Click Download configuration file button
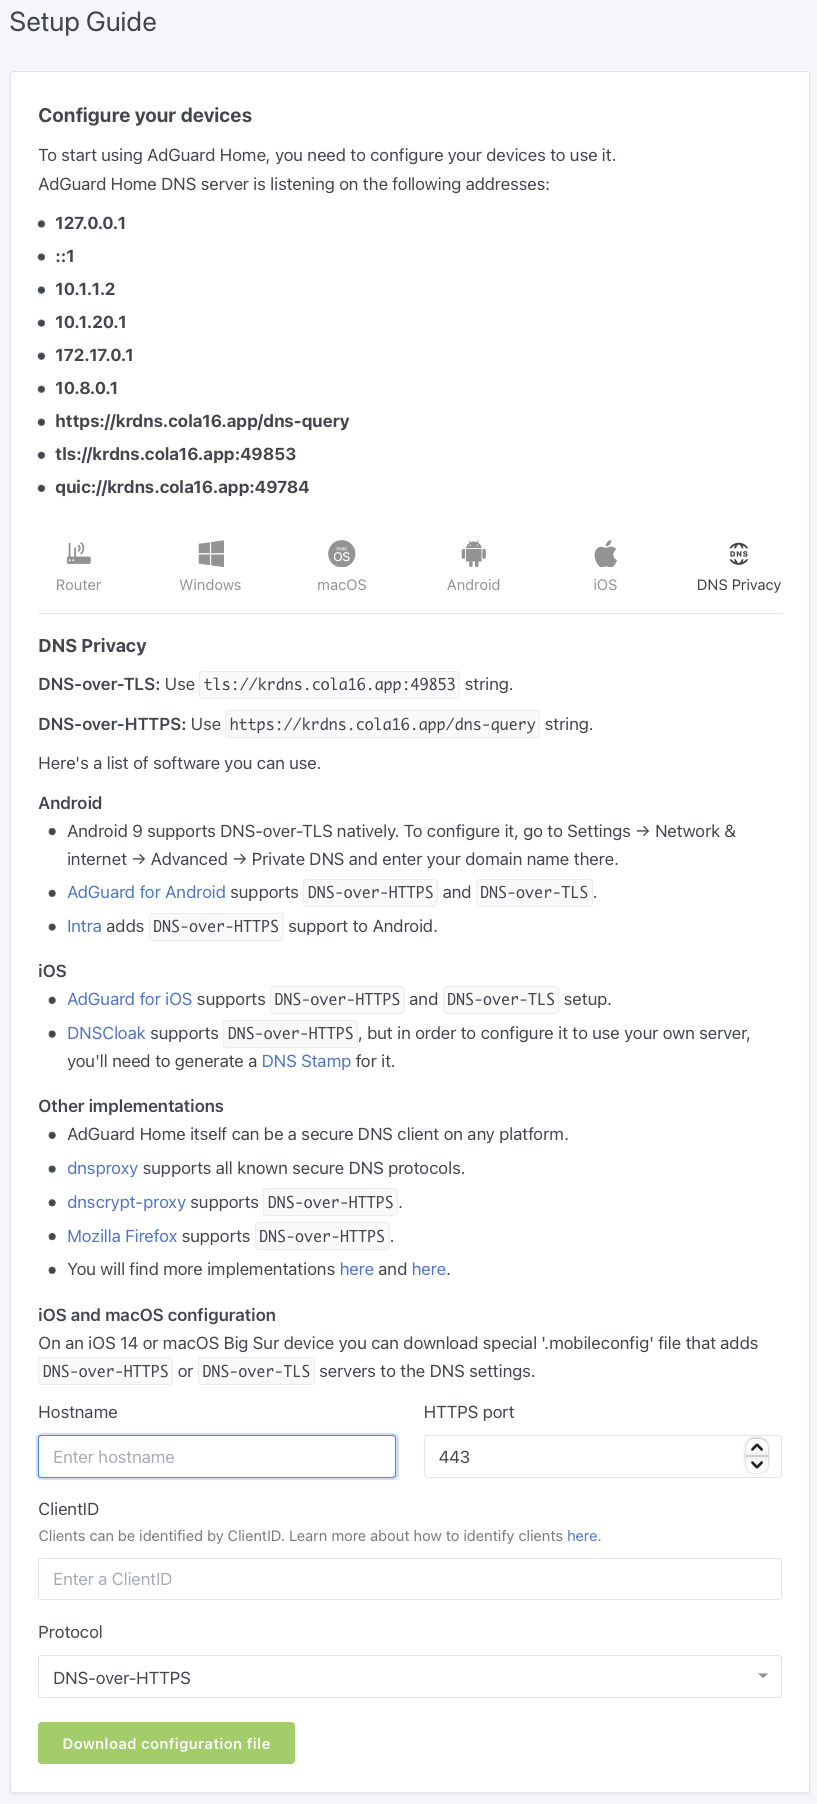The width and height of the screenshot is (817, 1804). (x=166, y=1743)
